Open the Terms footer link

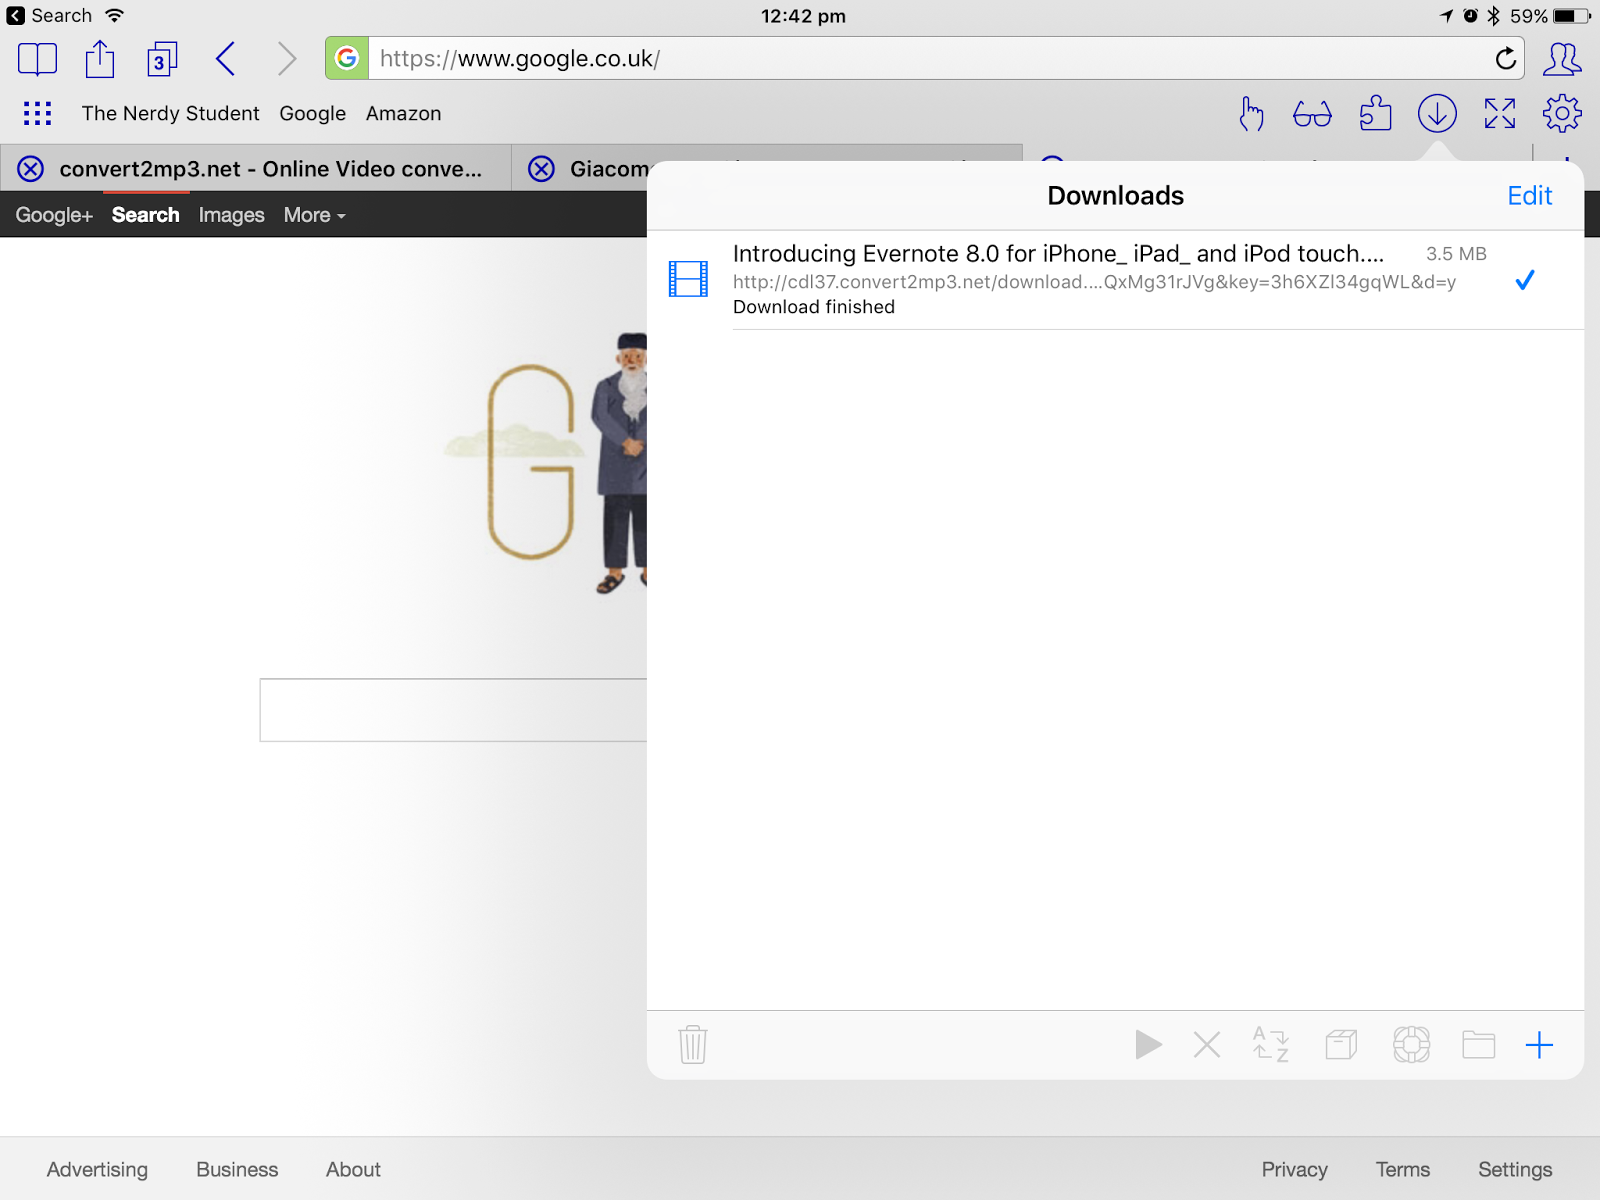tap(1402, 1169)
